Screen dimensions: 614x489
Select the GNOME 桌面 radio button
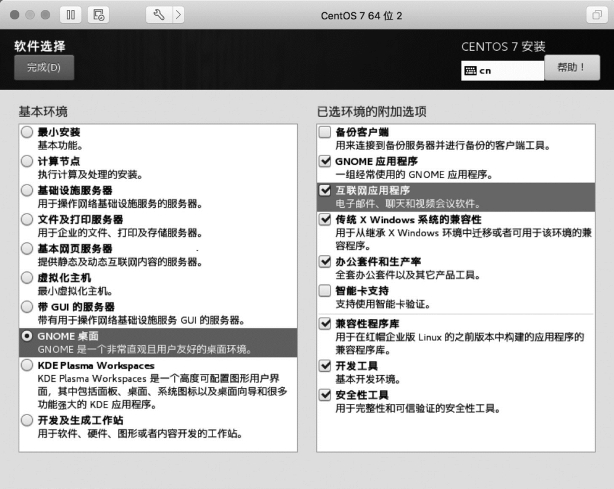27,336
